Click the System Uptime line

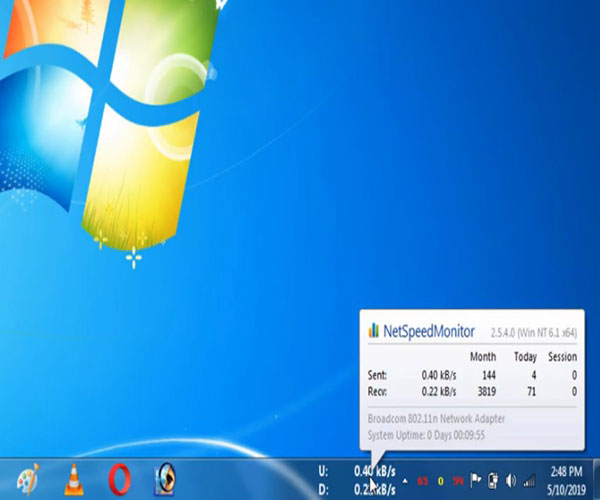click(426, 435)
